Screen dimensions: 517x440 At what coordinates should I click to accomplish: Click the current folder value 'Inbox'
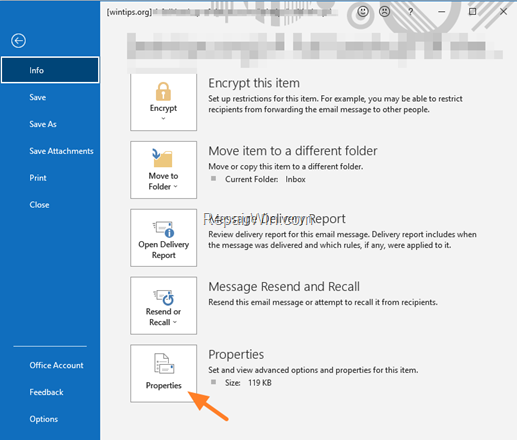(x=295, y=179)
